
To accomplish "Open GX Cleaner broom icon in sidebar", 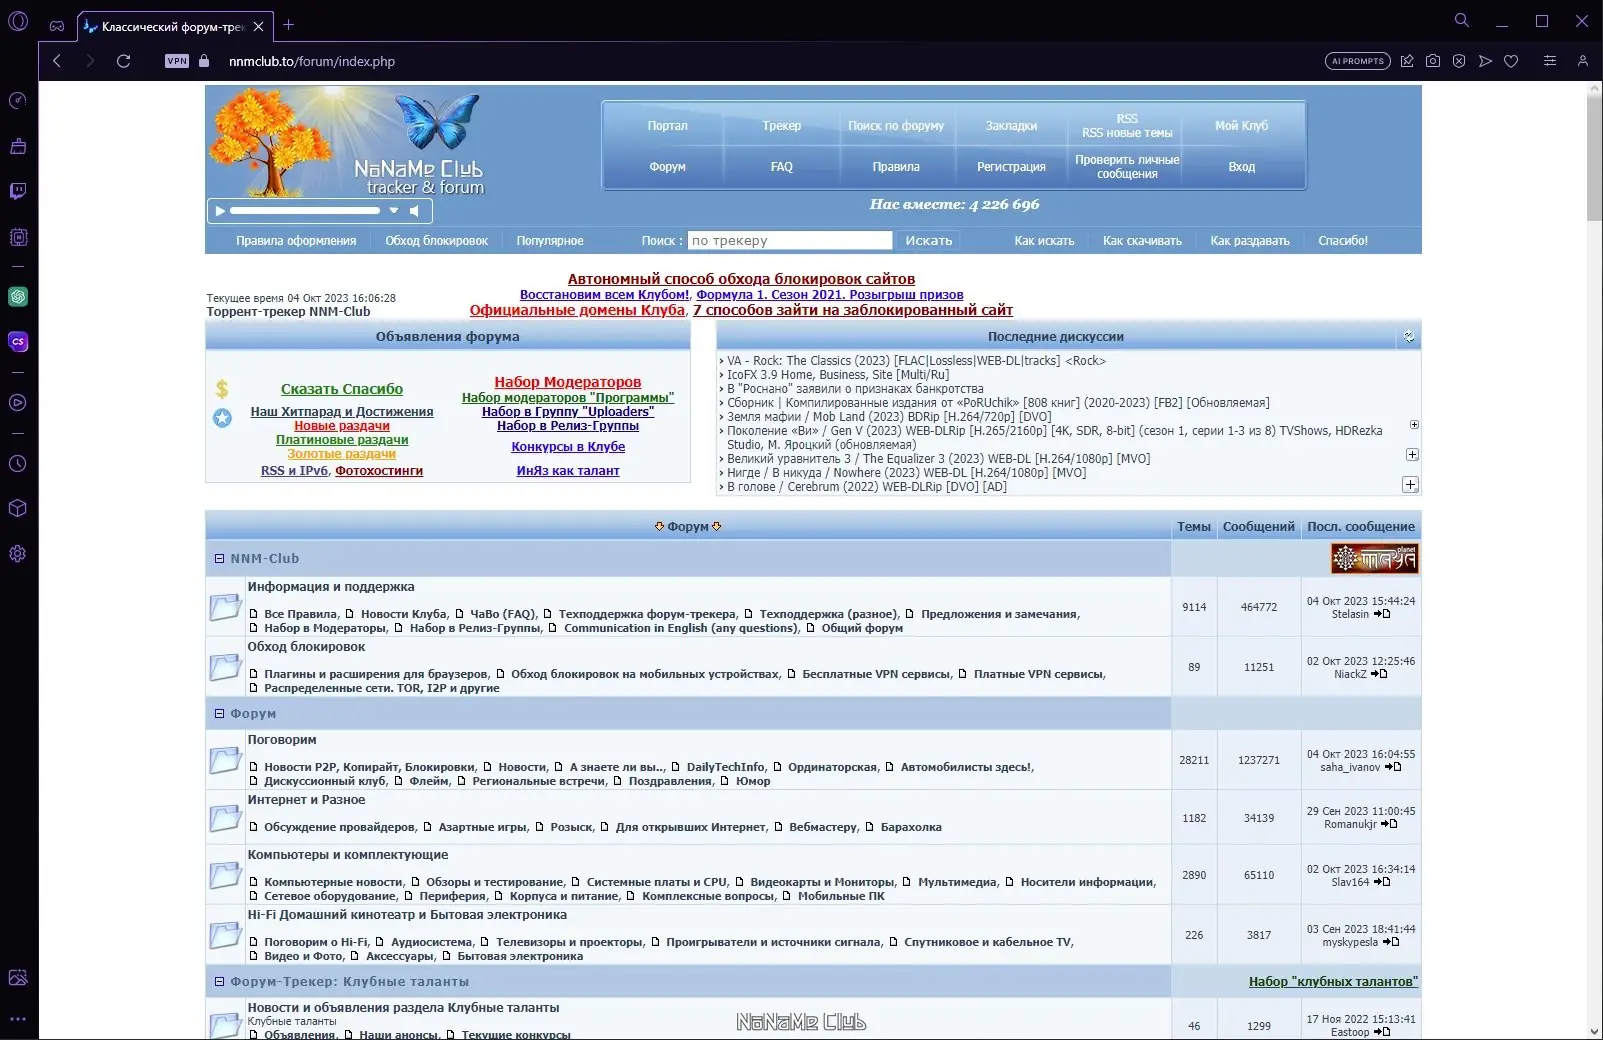I will (x=17, y=146).
